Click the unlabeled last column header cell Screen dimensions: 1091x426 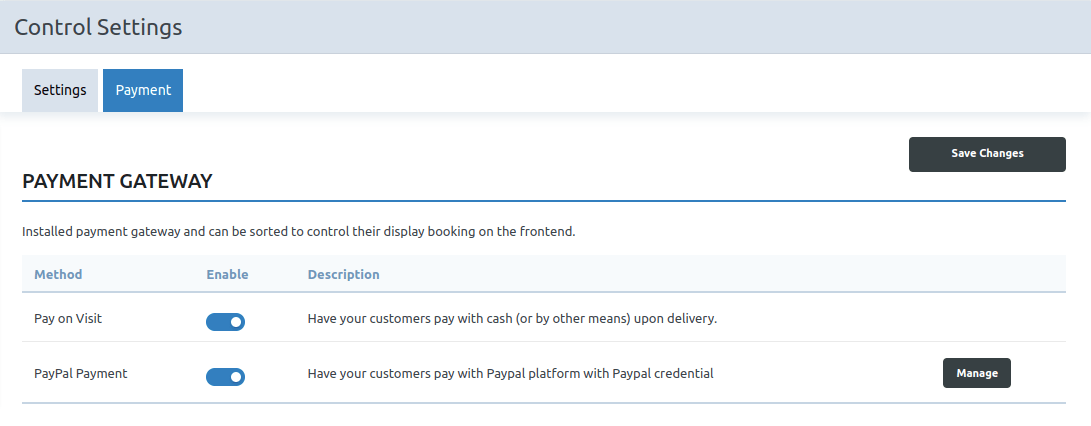click(976, 274)
